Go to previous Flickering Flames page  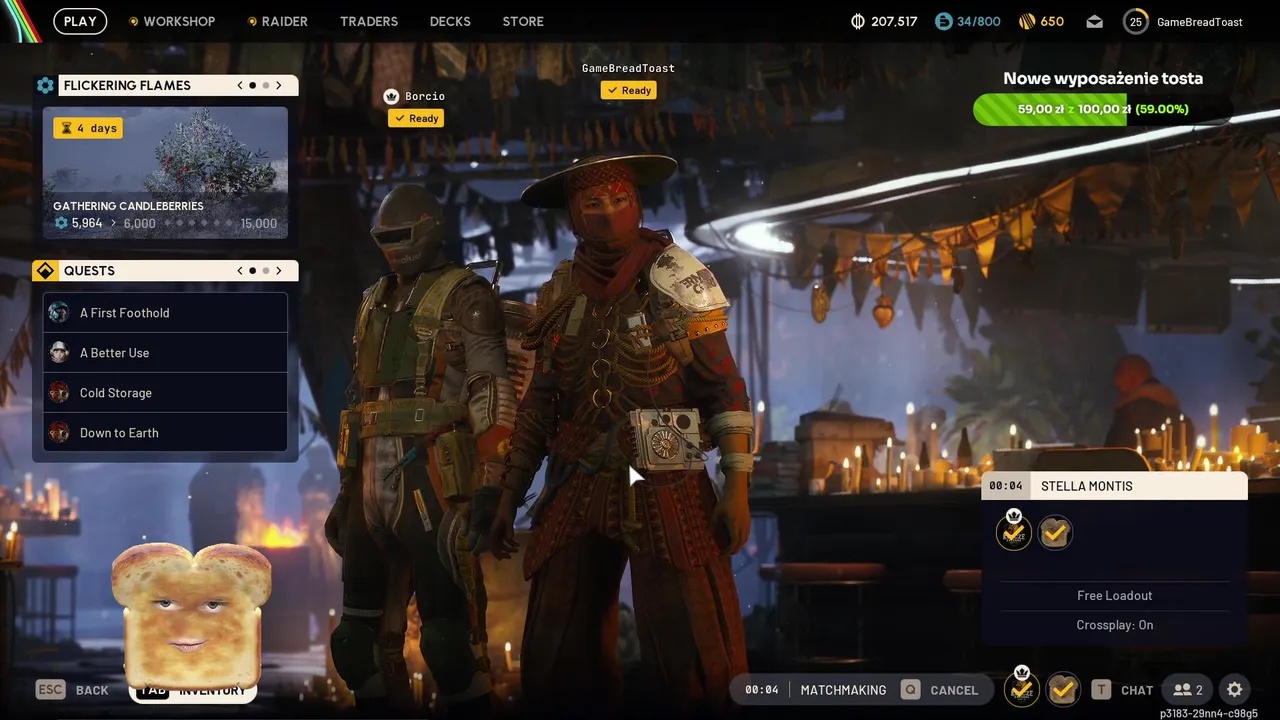240,85
